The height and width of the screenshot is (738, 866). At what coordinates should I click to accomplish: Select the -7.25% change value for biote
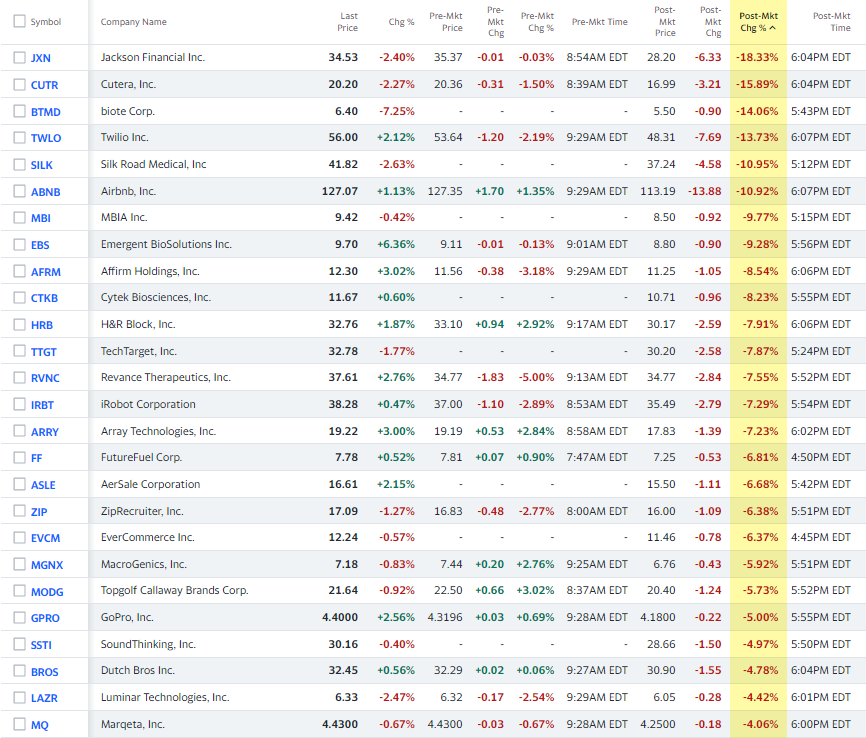pyautogui.click(x=397, y=111)
